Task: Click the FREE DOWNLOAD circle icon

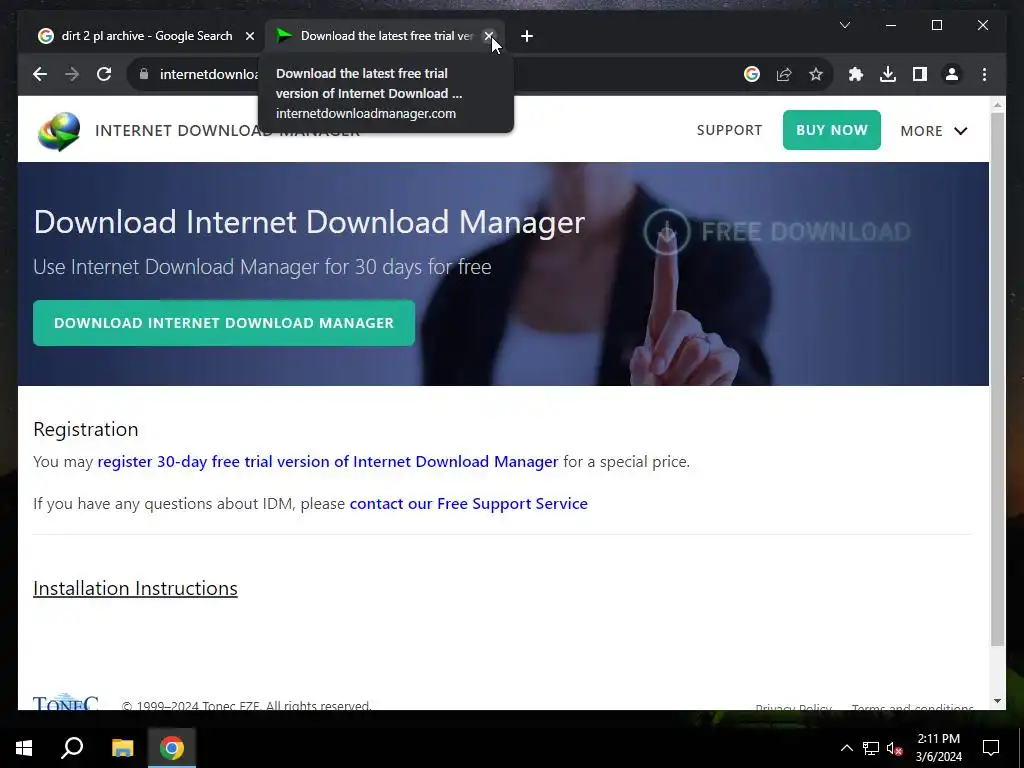Action: [666, 232]
